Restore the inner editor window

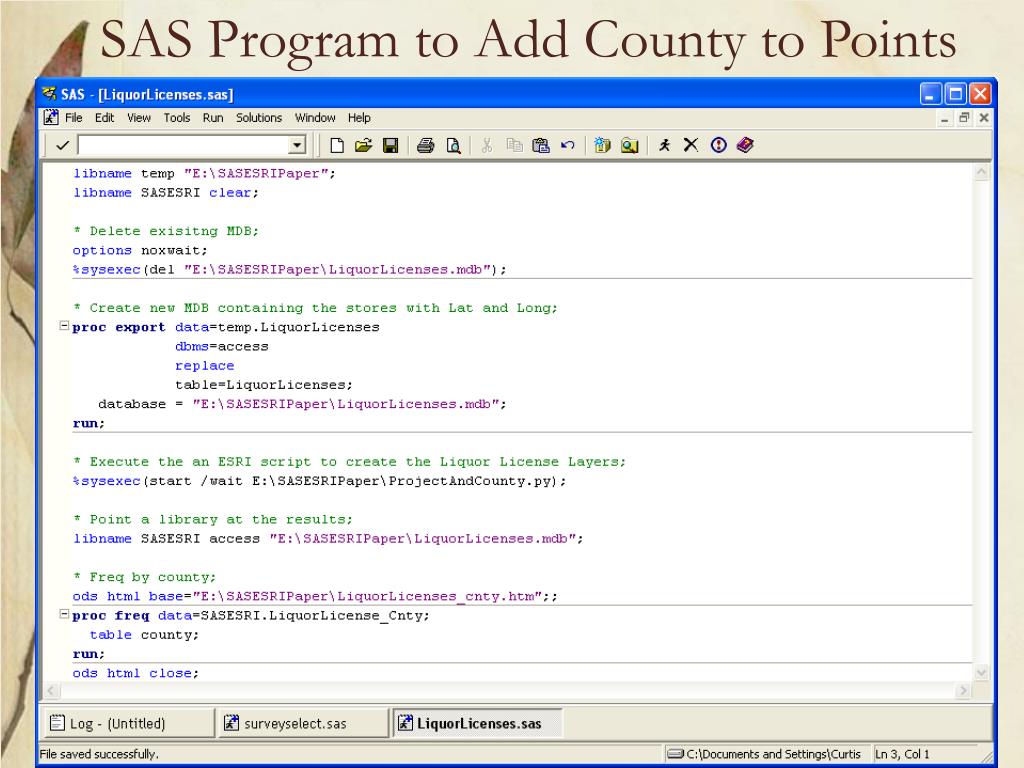pos(964,118)
